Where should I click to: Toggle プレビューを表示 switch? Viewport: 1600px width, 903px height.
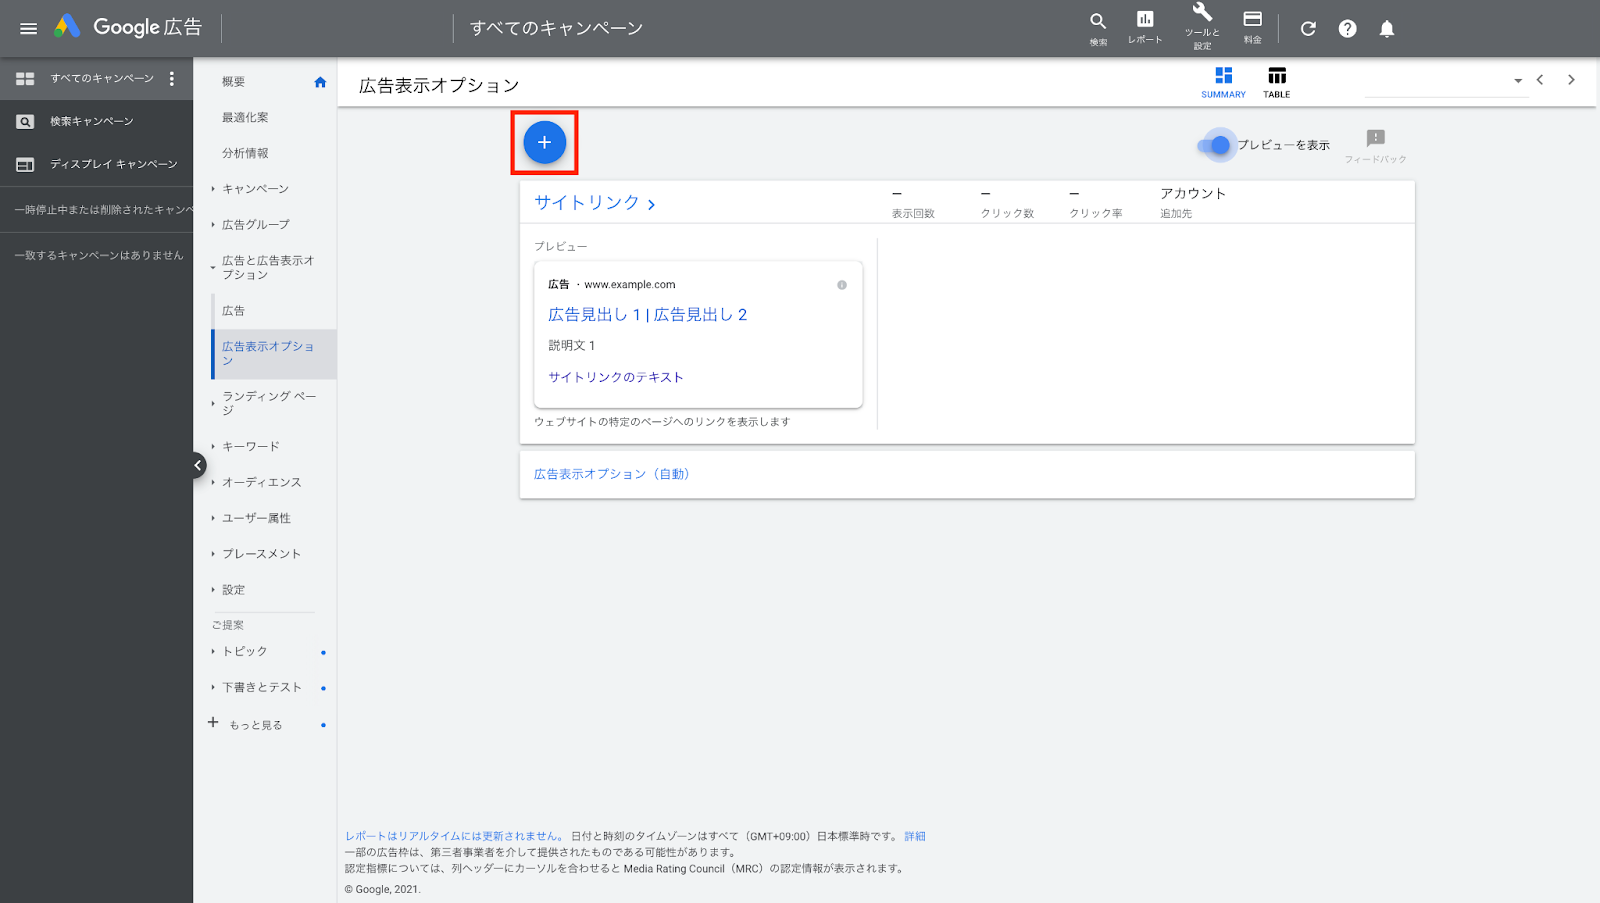coord(1214,145)
